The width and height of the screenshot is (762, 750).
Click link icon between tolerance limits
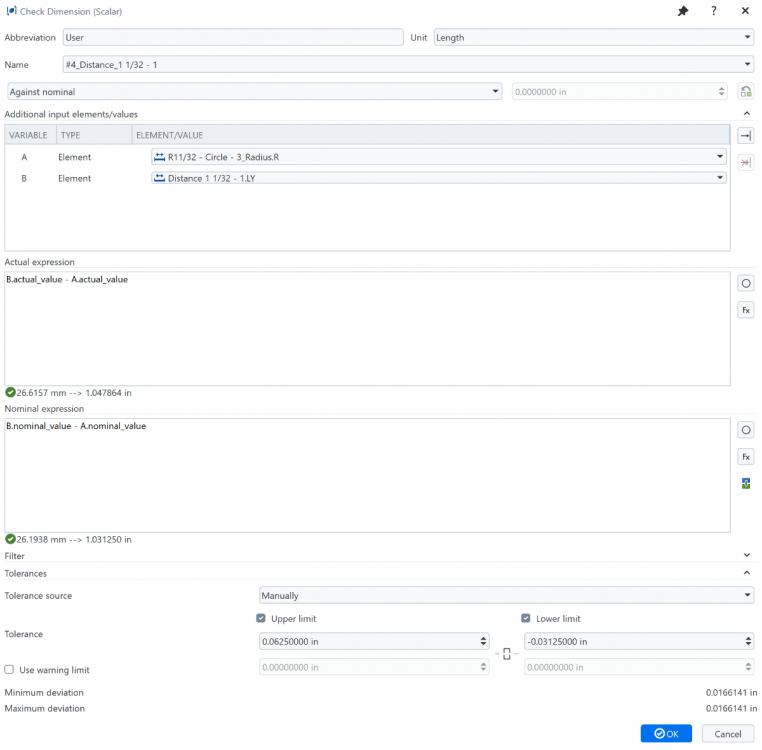tap(507, 654)
